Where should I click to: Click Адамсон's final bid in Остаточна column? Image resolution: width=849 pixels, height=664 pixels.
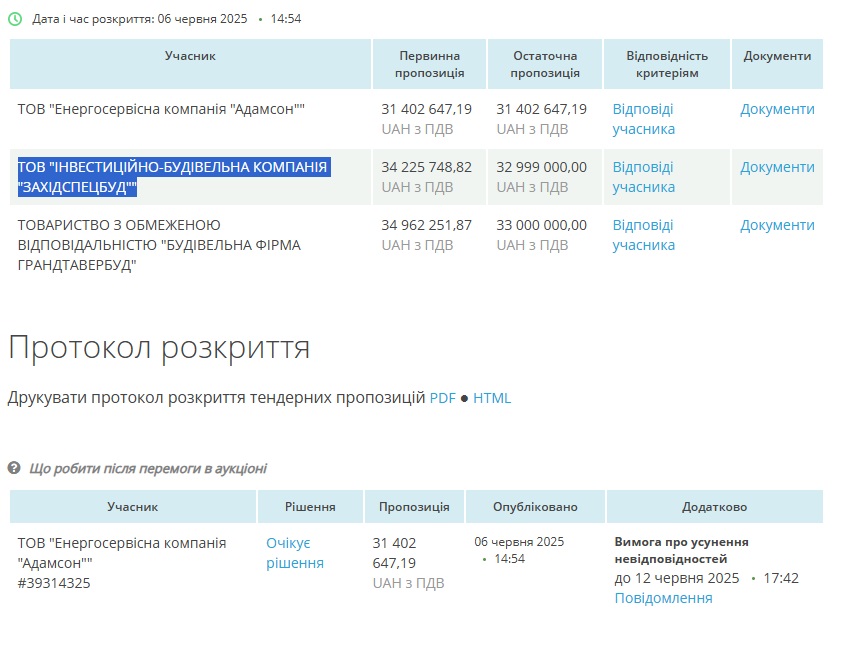[541, 109]
